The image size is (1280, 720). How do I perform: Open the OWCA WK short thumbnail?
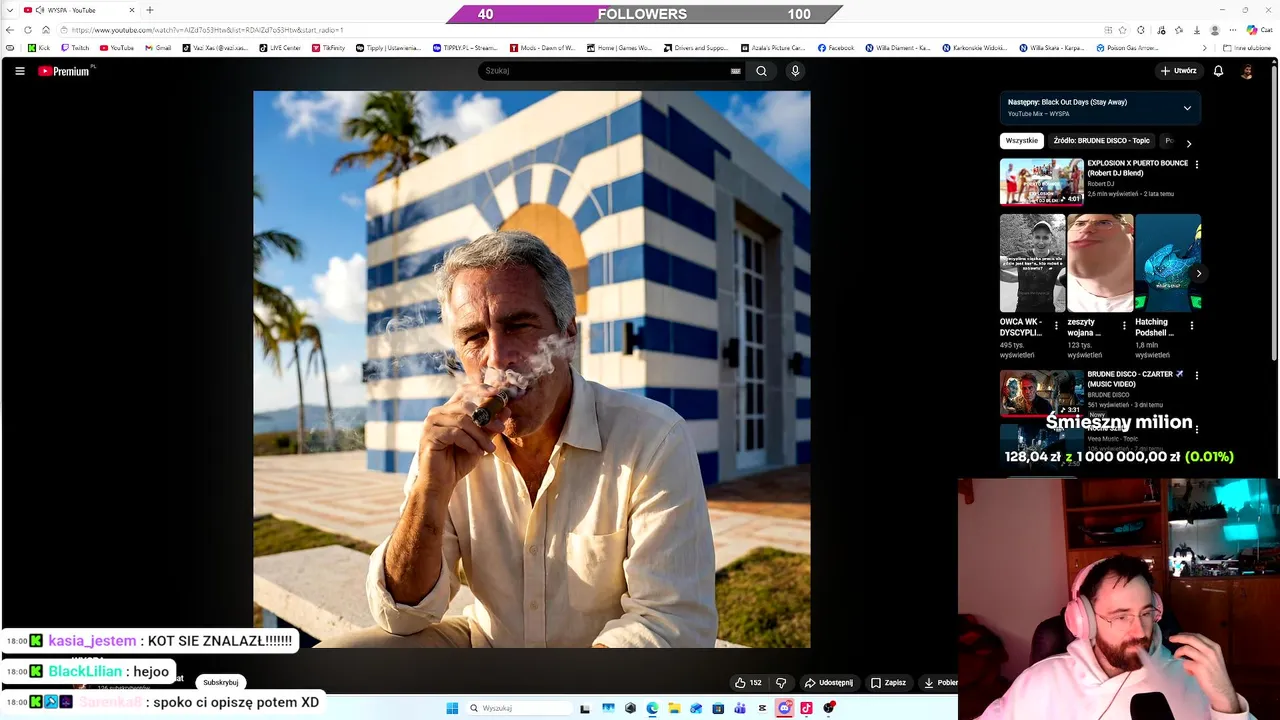click(1032, 263)
